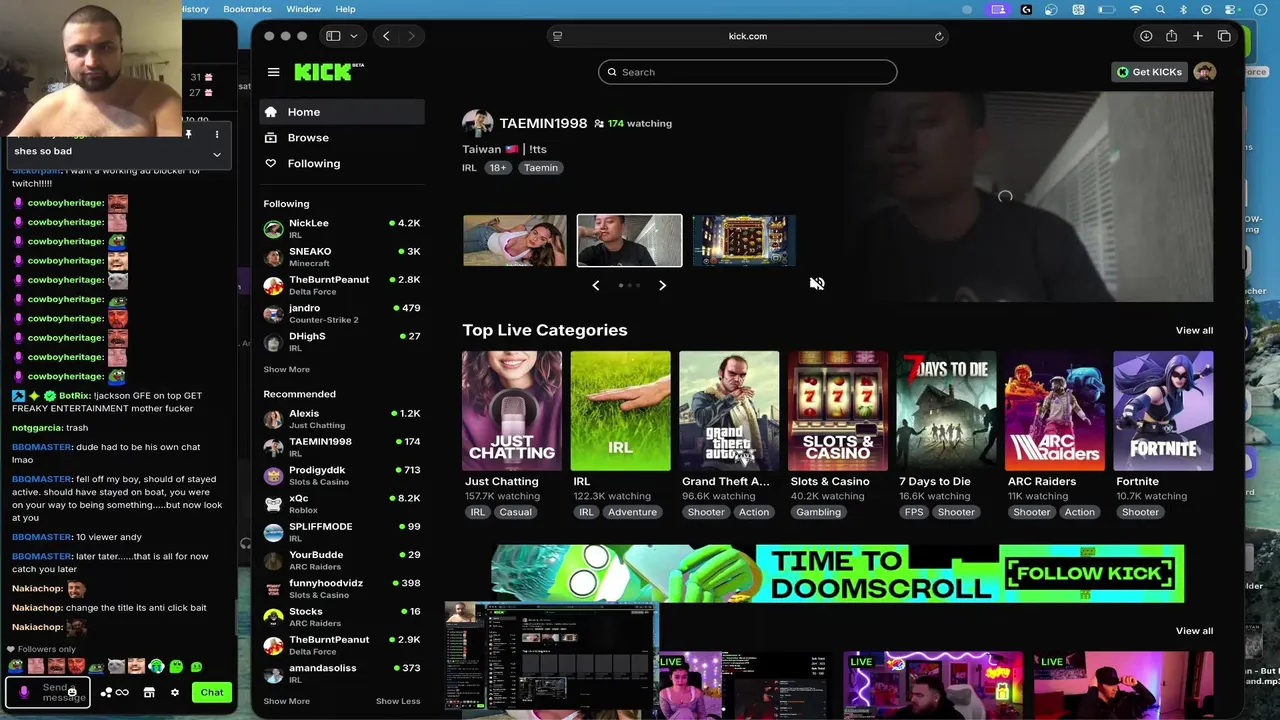Viewport: 1280px width, 720px height.
Task: View all Top Live Categories
Action: (x=1194, y=330)
